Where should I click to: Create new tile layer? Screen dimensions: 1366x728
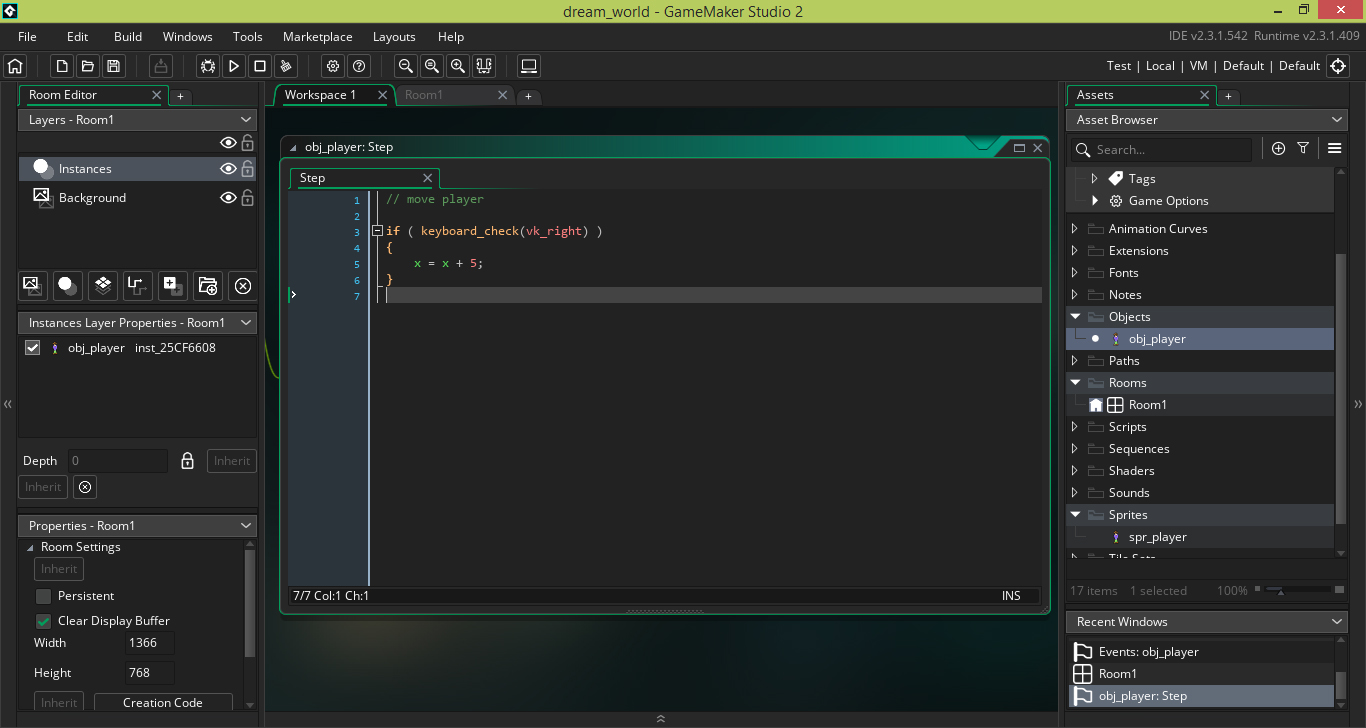click(103, 286)
